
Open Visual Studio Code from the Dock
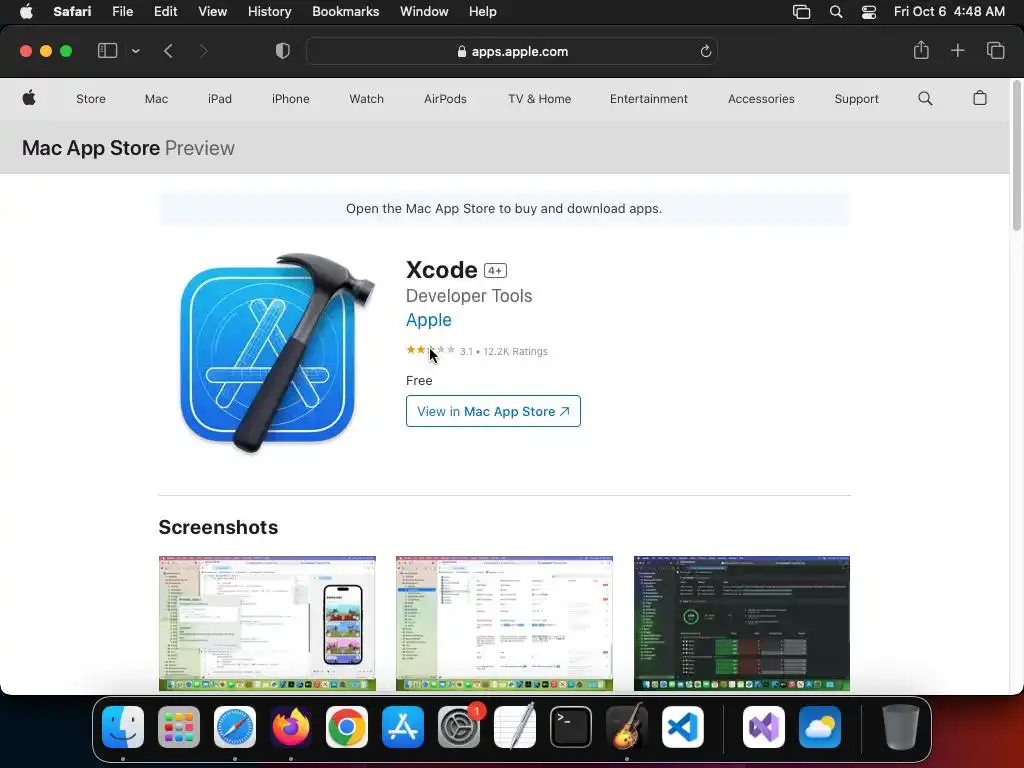point(682,727)
